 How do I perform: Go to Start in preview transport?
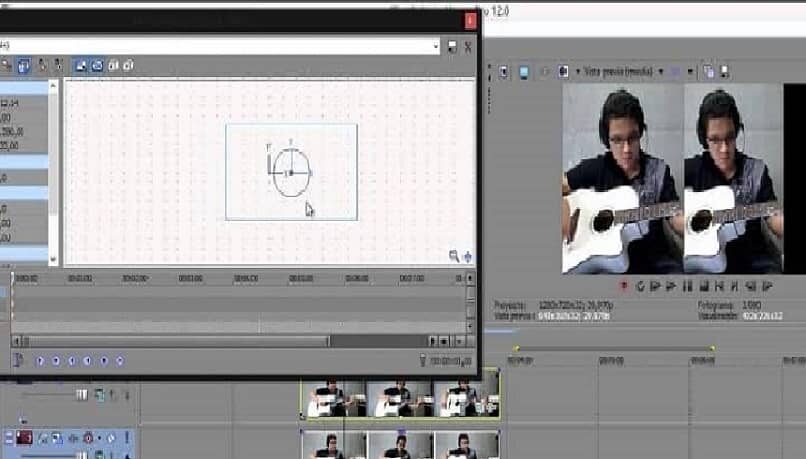[x=720, y=286]
